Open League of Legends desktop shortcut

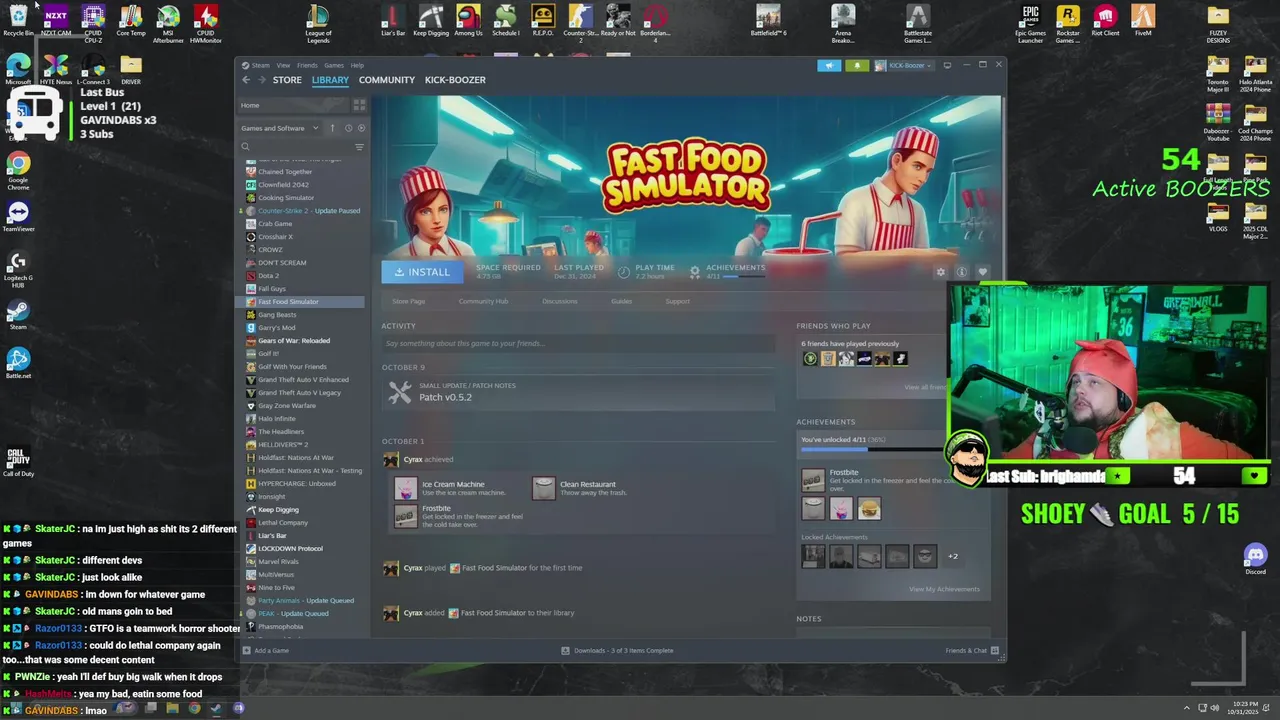click(x=318, y=24)
